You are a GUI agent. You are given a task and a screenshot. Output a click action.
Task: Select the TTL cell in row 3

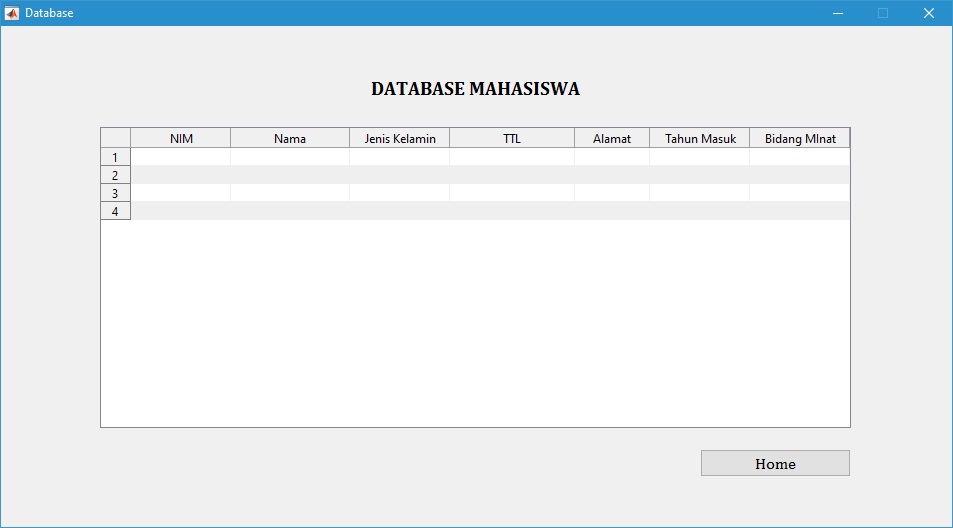tap(512, 193)
